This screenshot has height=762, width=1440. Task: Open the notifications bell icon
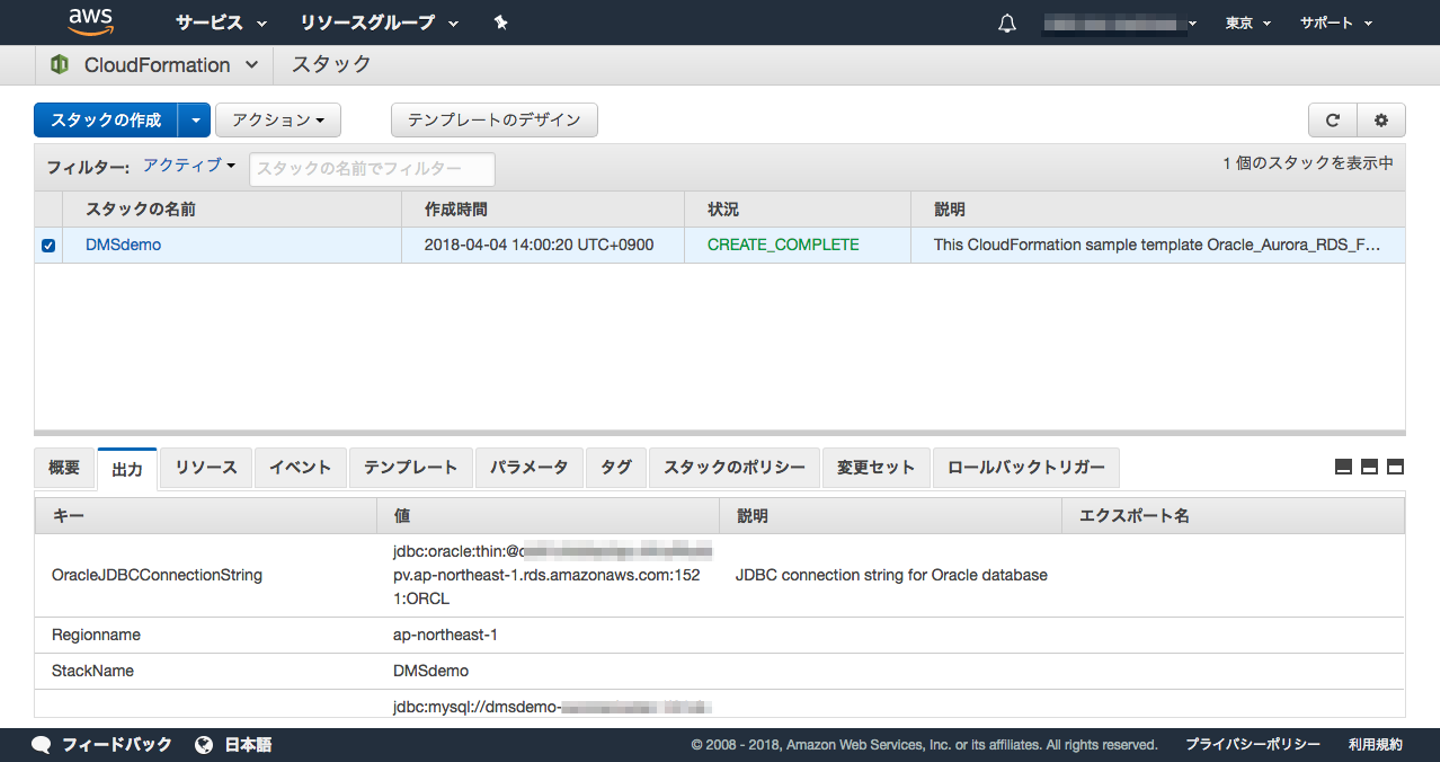[x=1007, y=24]
